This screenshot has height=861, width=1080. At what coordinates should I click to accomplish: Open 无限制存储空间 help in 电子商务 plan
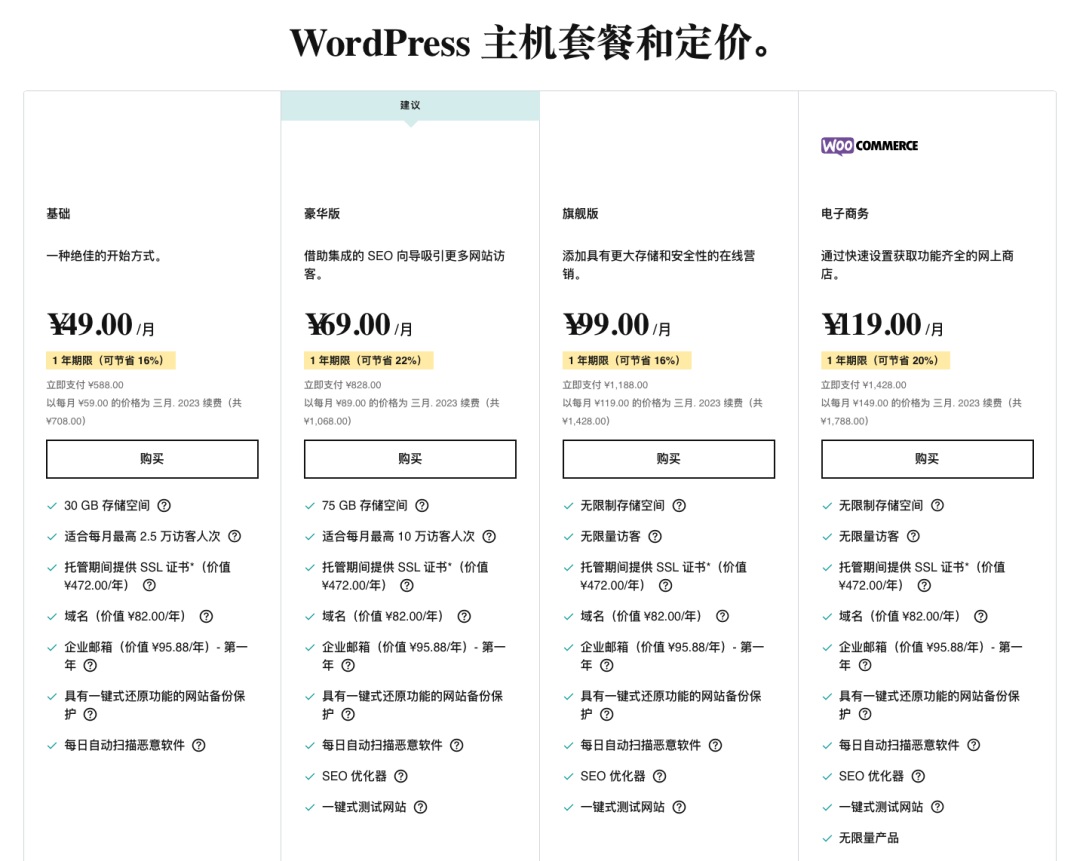tap(937, 506)
